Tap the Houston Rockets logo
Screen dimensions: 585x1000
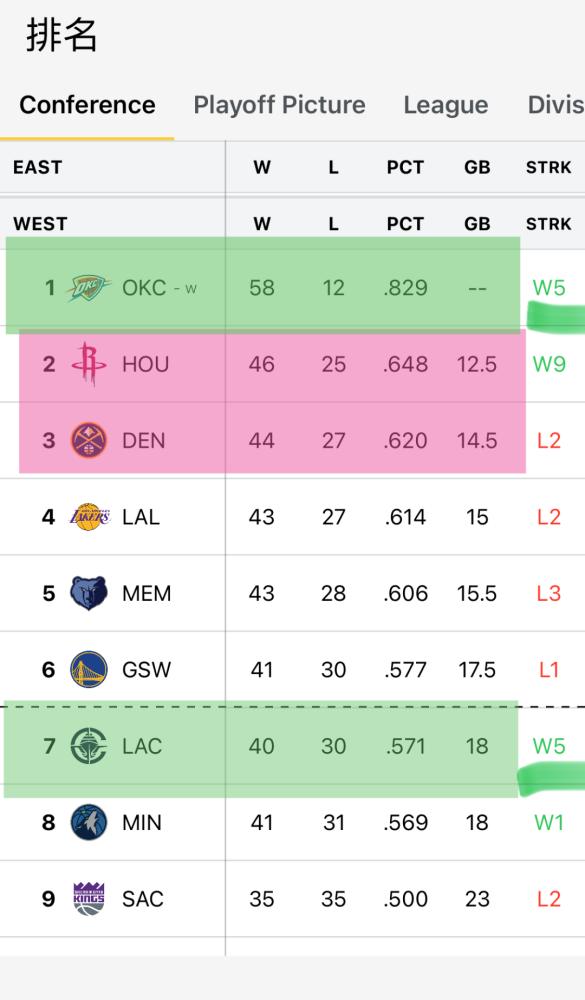[x=89, y=364]
